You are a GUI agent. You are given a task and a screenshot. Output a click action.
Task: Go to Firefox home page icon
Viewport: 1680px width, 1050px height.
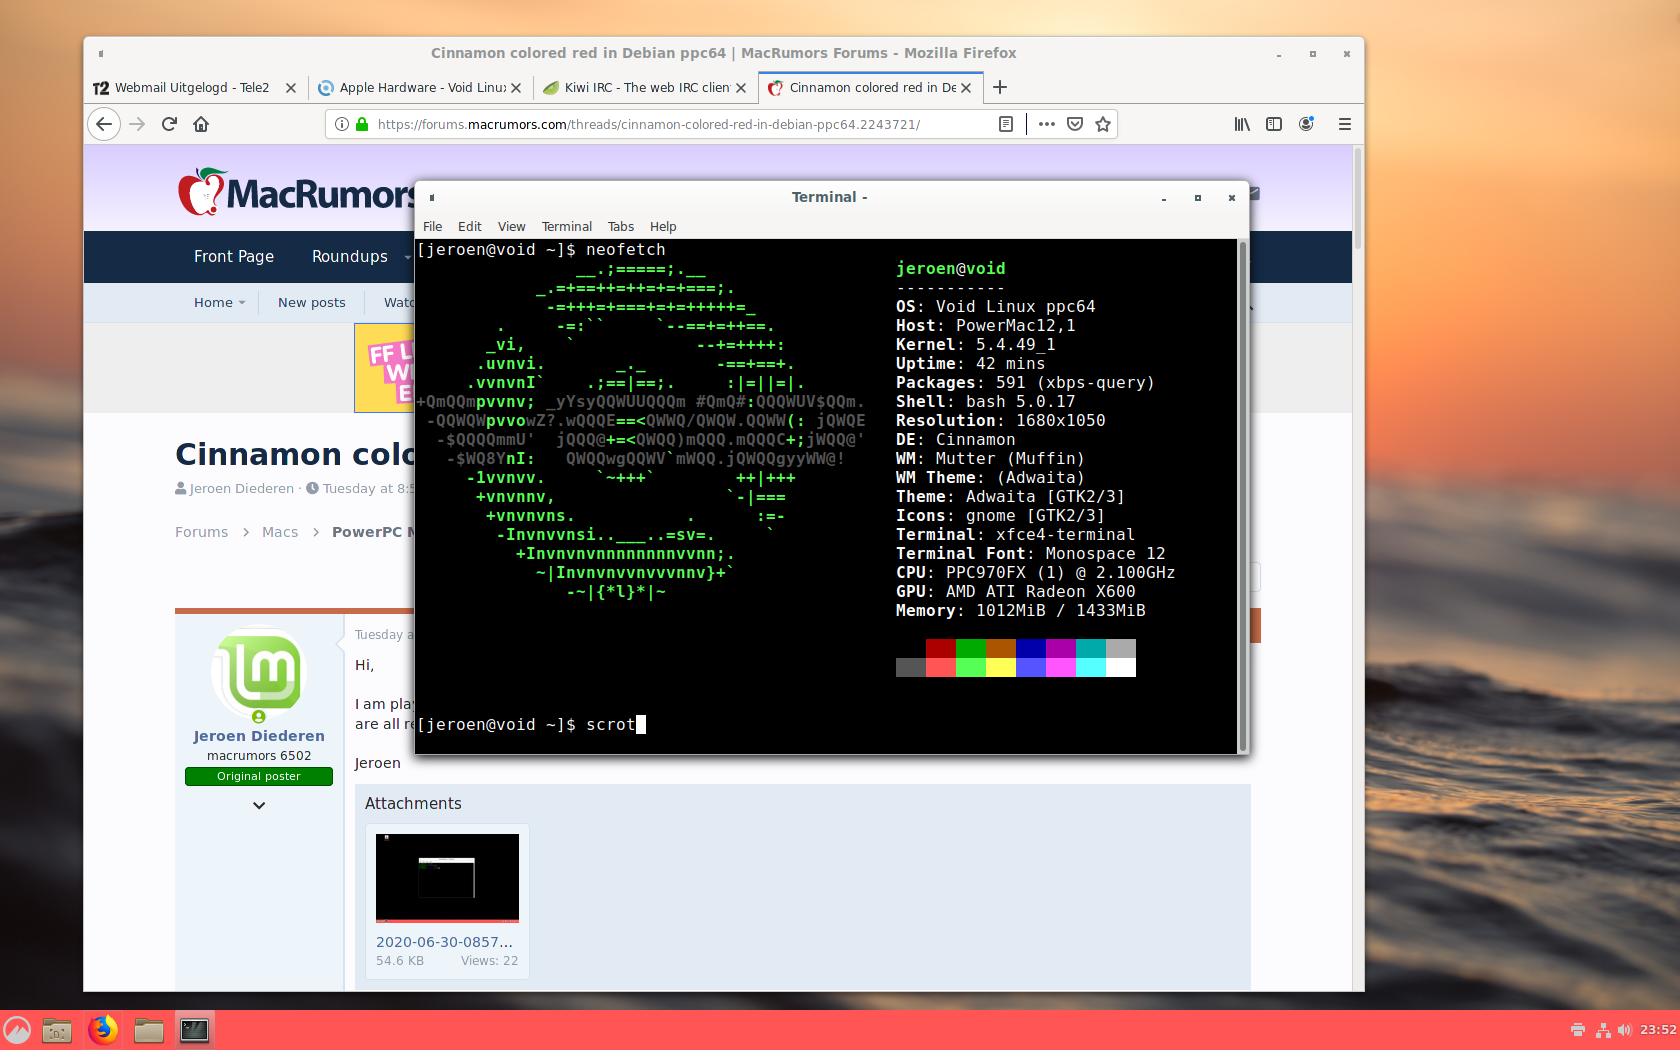click(x=201, y=124)
